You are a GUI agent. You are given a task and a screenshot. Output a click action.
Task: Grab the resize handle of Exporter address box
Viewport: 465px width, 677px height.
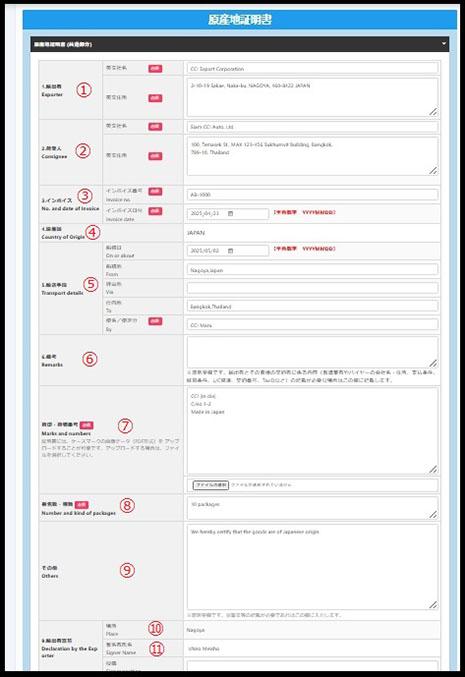point(433,112)
